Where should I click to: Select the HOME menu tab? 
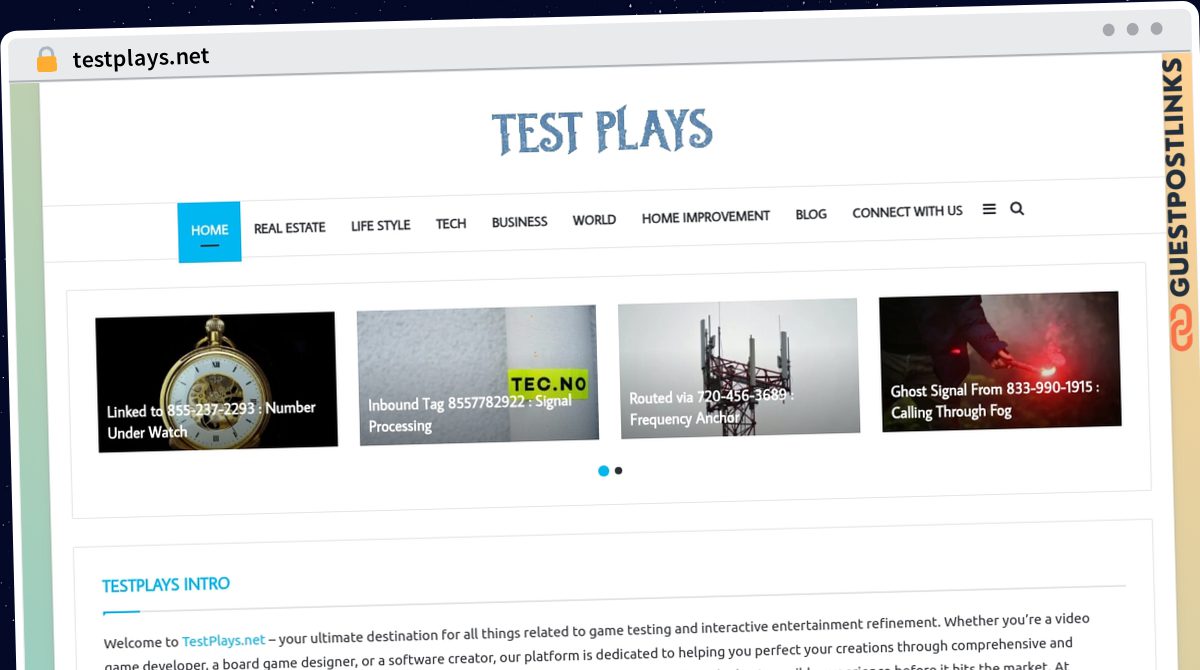point(209,232)
